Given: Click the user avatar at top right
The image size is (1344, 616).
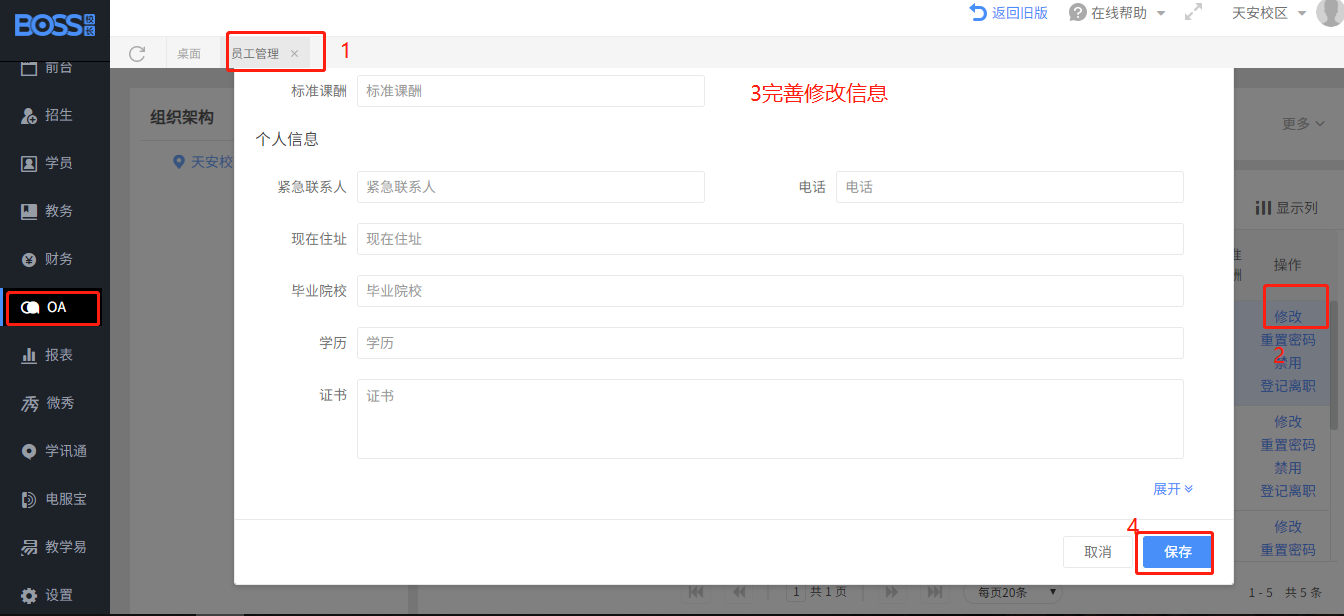Looking at the screenshot, I should tap(1331, 12).
